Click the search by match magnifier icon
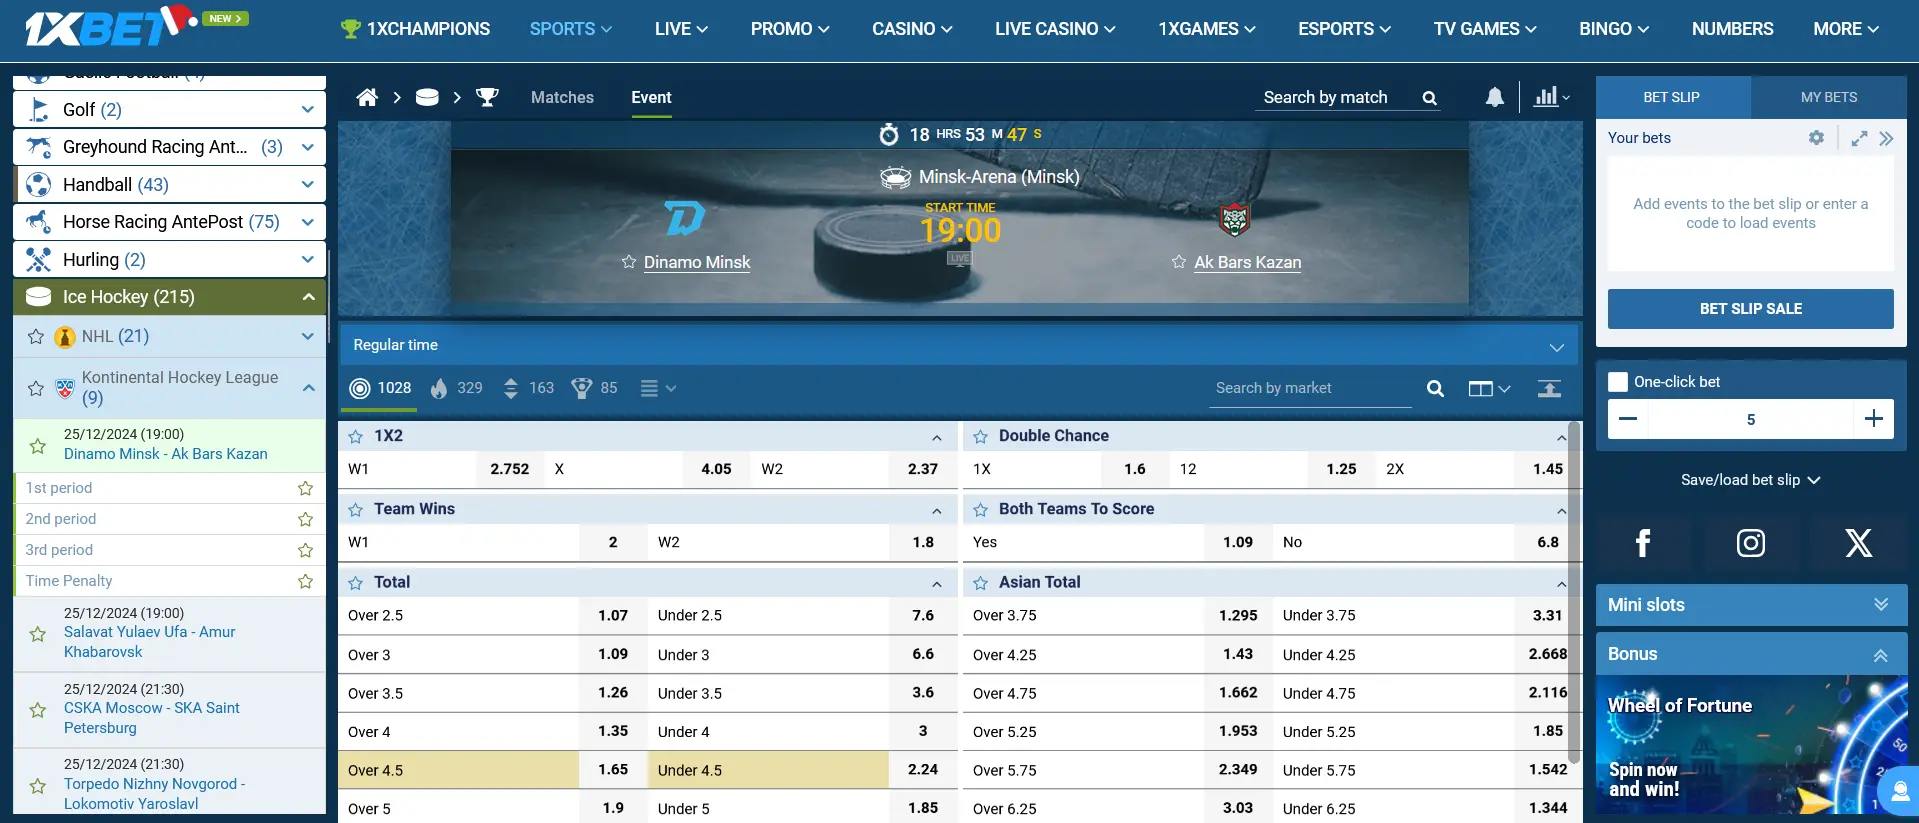 (1429, 98)
